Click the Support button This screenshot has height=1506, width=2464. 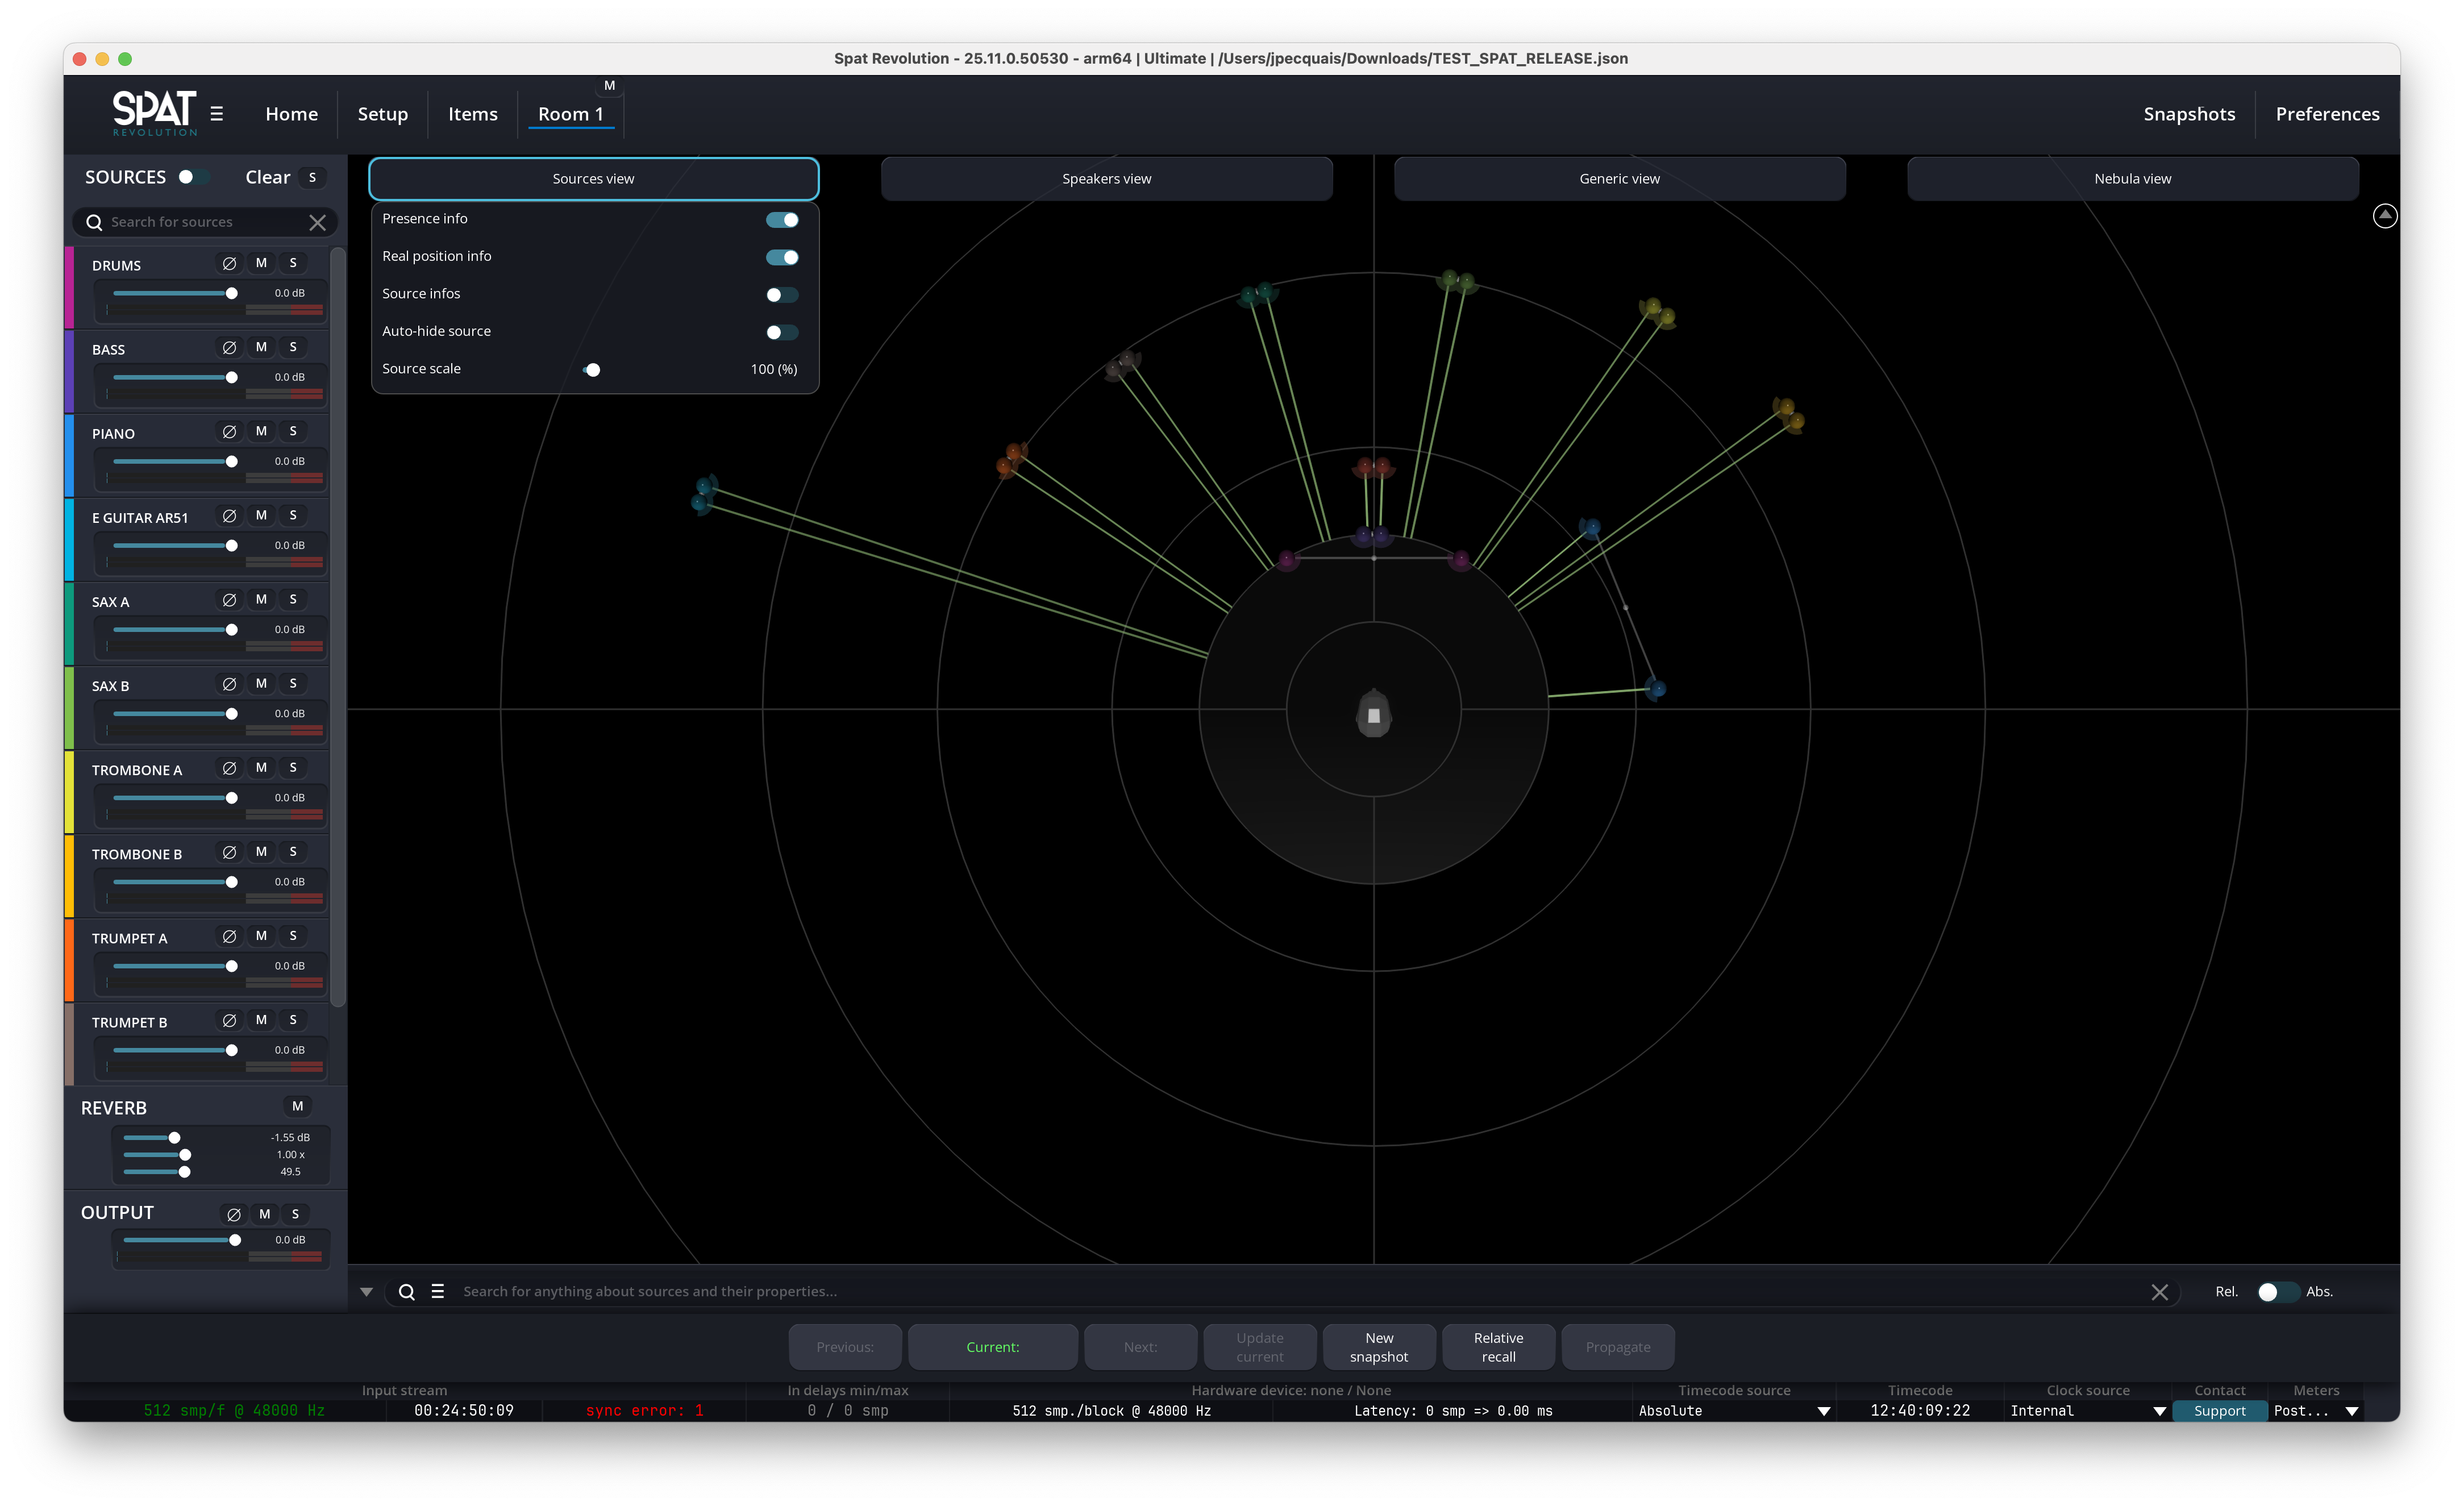[2219, 1411]
